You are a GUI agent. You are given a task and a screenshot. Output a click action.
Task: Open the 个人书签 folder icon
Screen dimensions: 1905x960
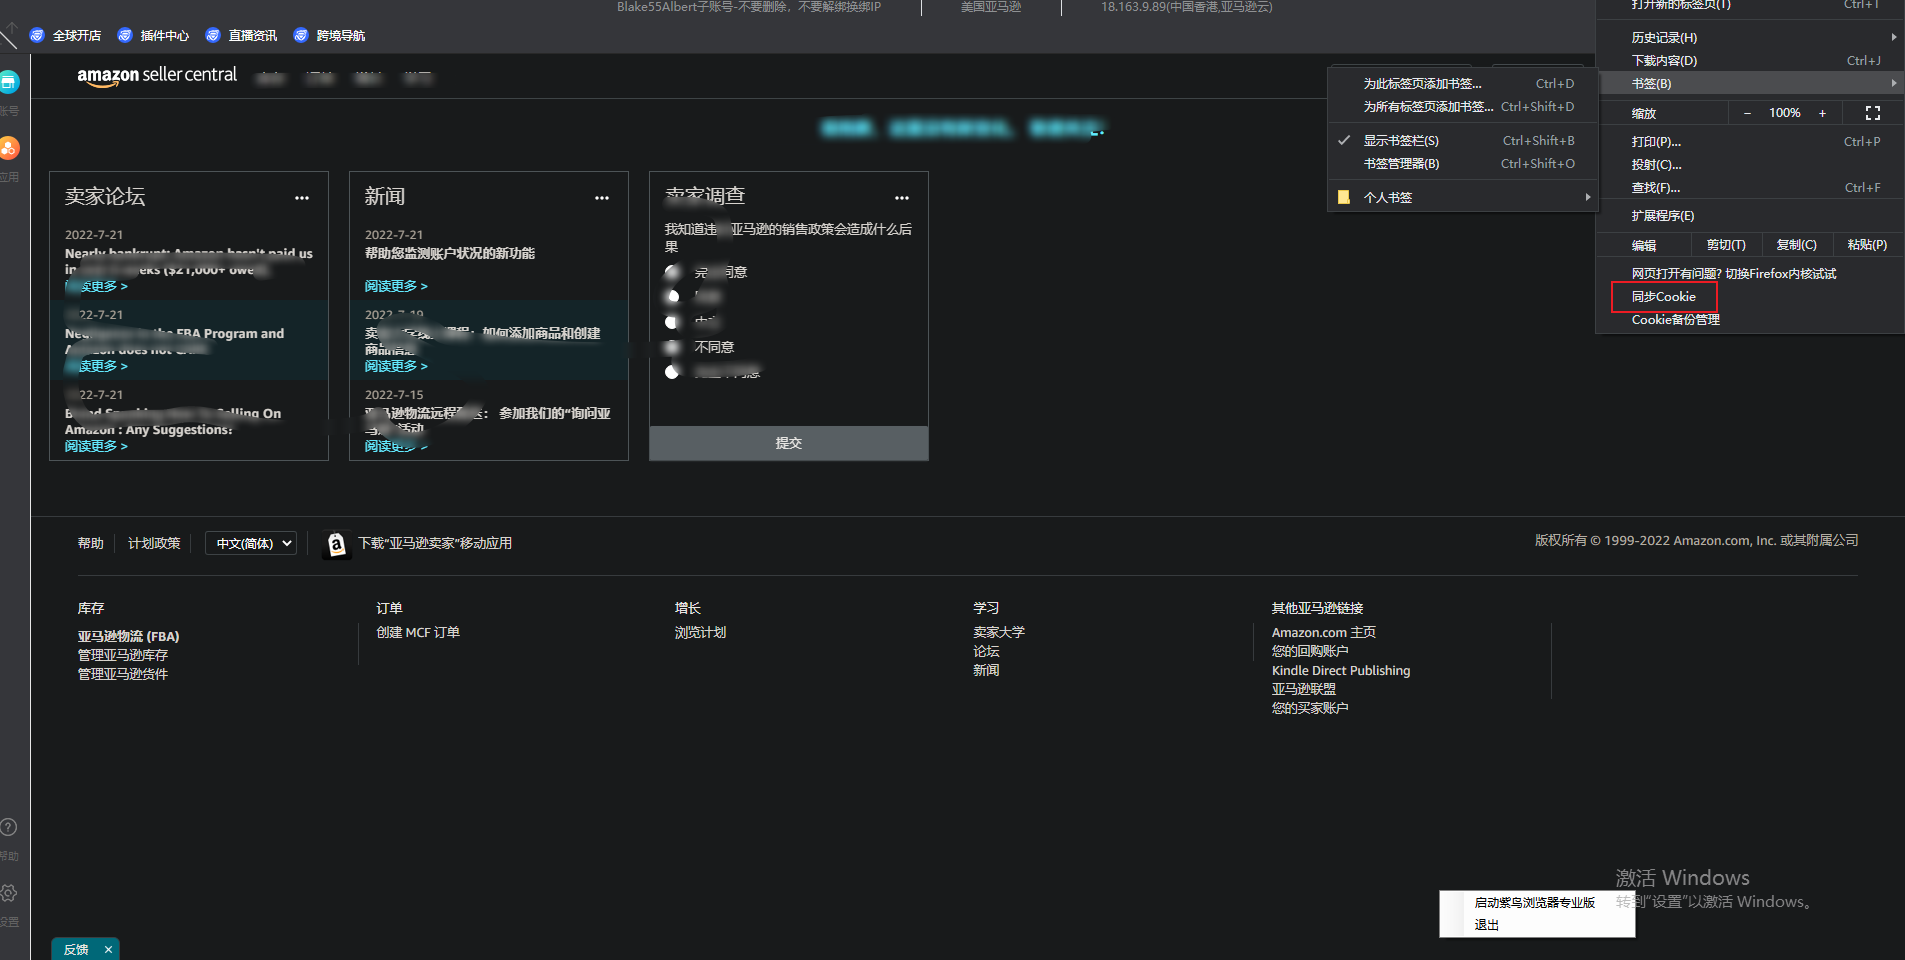pyautogui.click(x=1344, y=197)
